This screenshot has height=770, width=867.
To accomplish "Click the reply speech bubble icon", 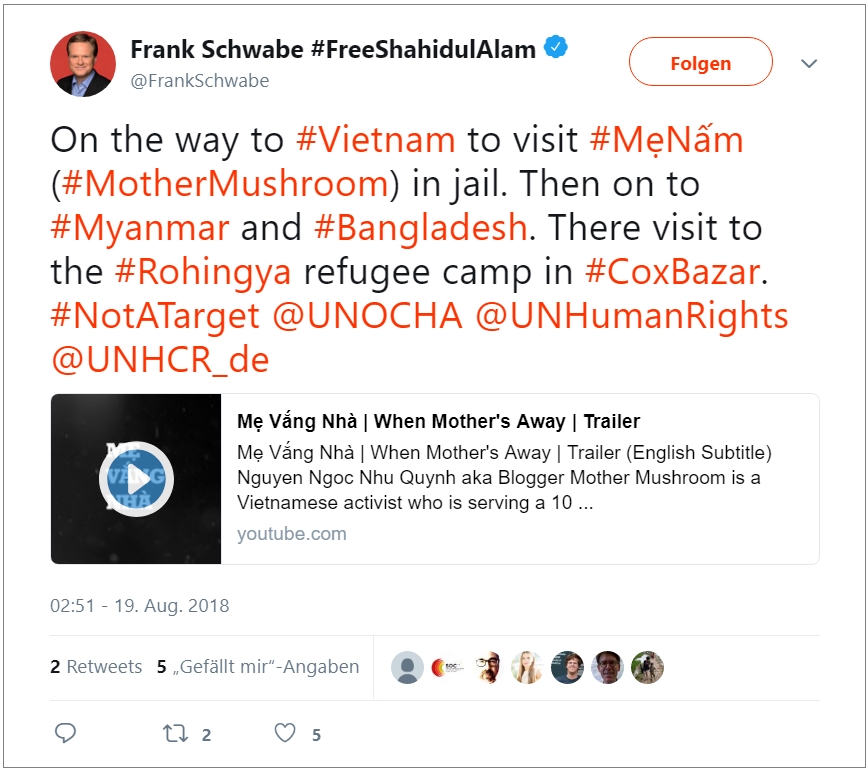I will tap(65, 734).
